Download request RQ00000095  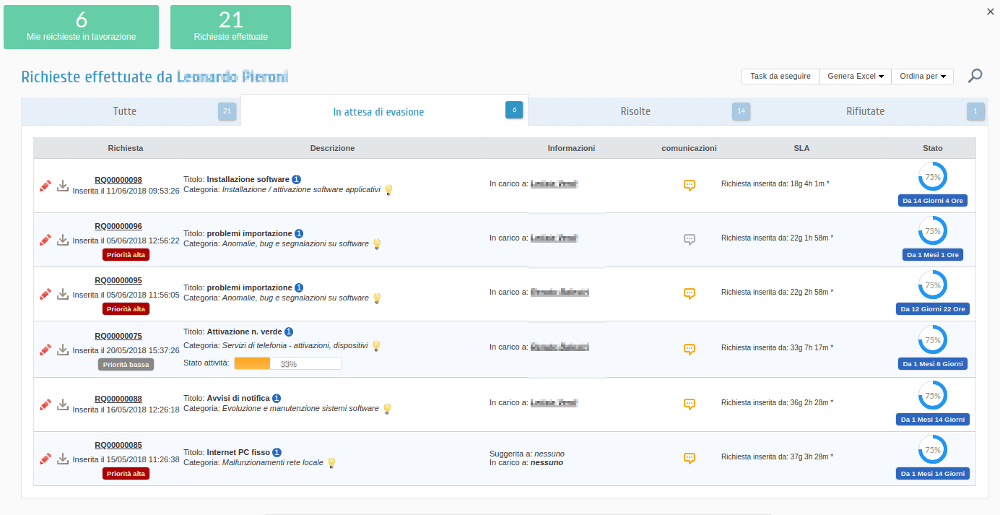pos(62,294)
